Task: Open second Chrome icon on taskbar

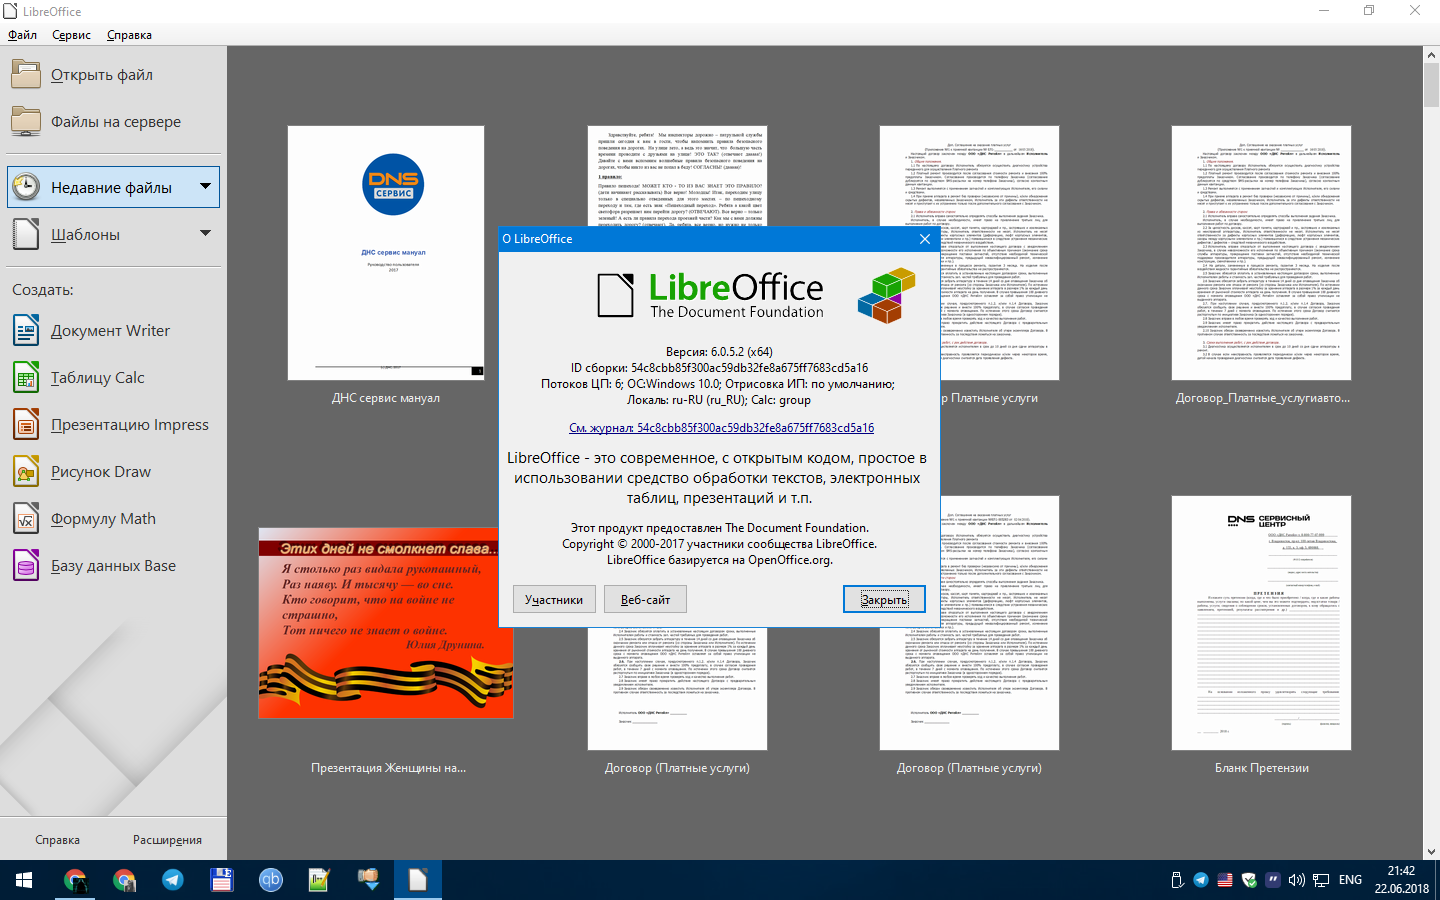Action: (x=124, y=880)
